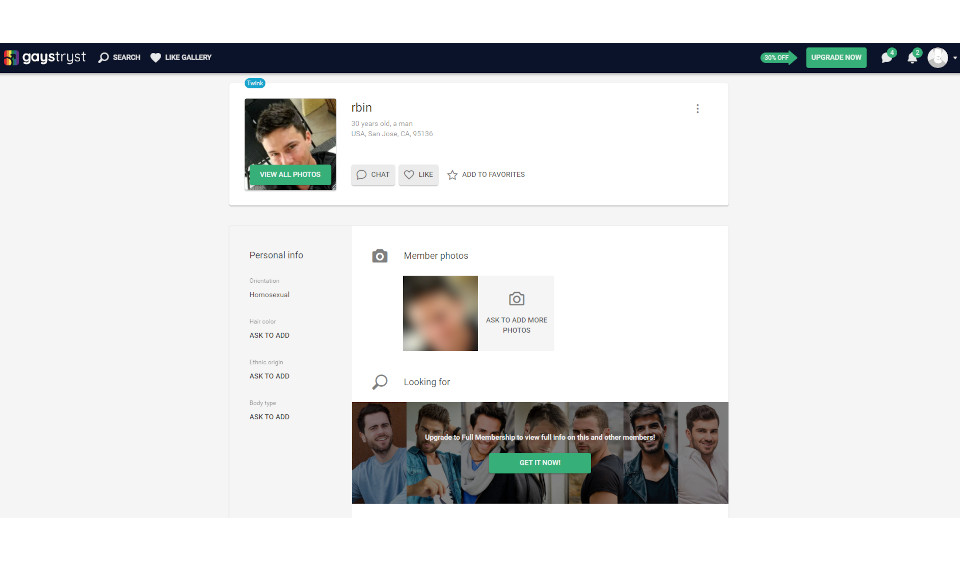Image resolution: width=960 pixels, height=561 pixels.
Task: Start a chat with rbin
Action: 373,175
